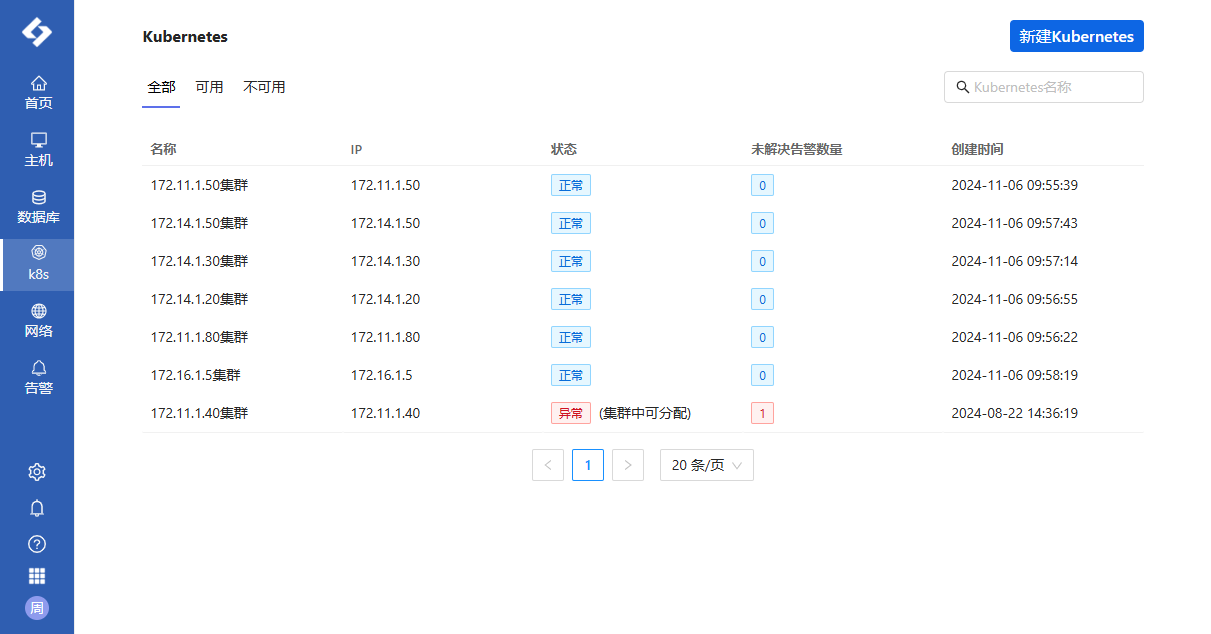Click the alert count 0 for 172.11.1.80集群

coord(762,337)
